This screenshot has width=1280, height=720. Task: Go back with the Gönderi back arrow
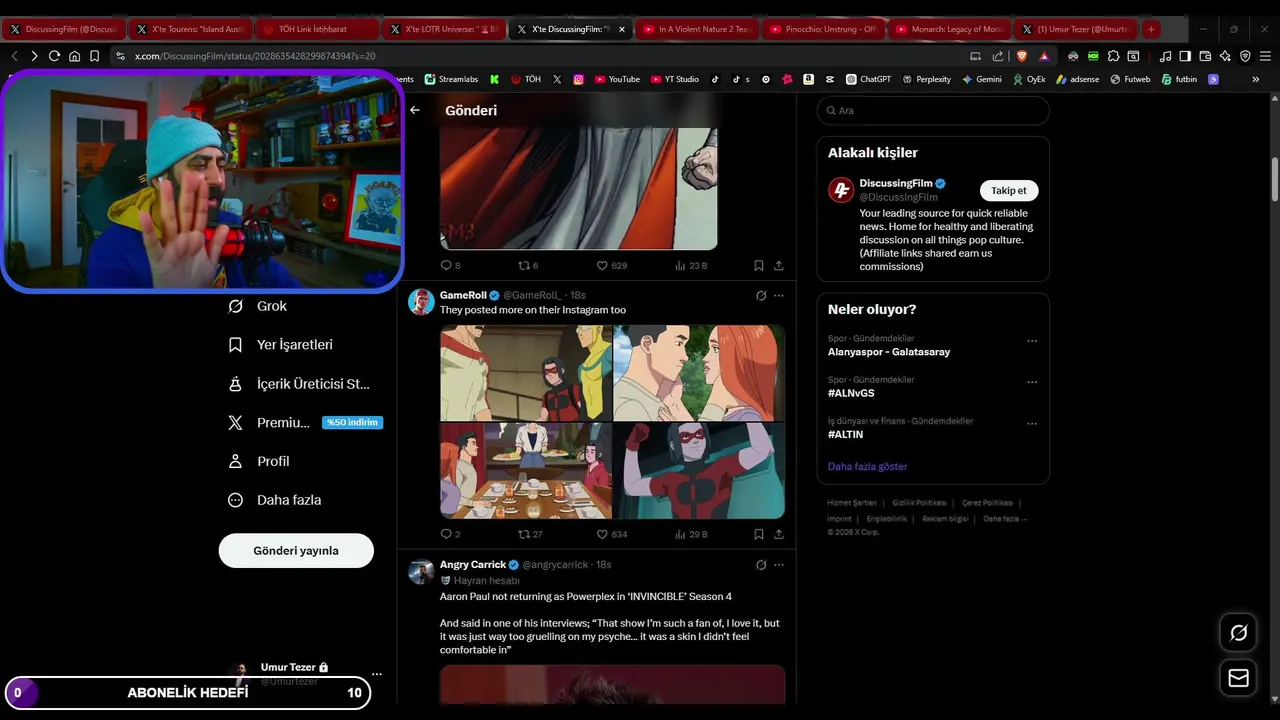[415, 110]
